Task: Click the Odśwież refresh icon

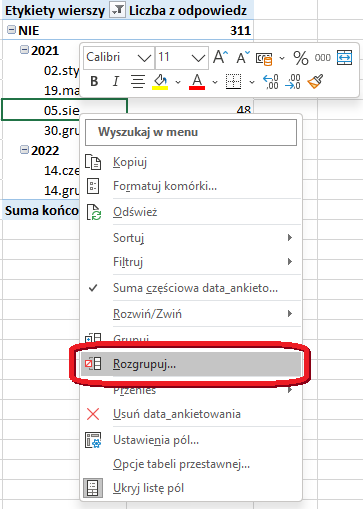Action: pyautogui.click(x=94, y=212)
